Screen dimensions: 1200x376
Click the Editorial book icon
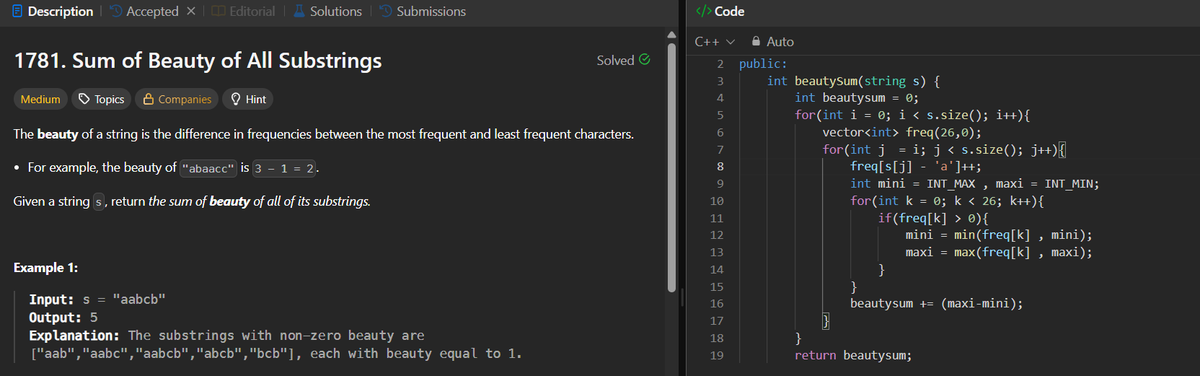218,11
